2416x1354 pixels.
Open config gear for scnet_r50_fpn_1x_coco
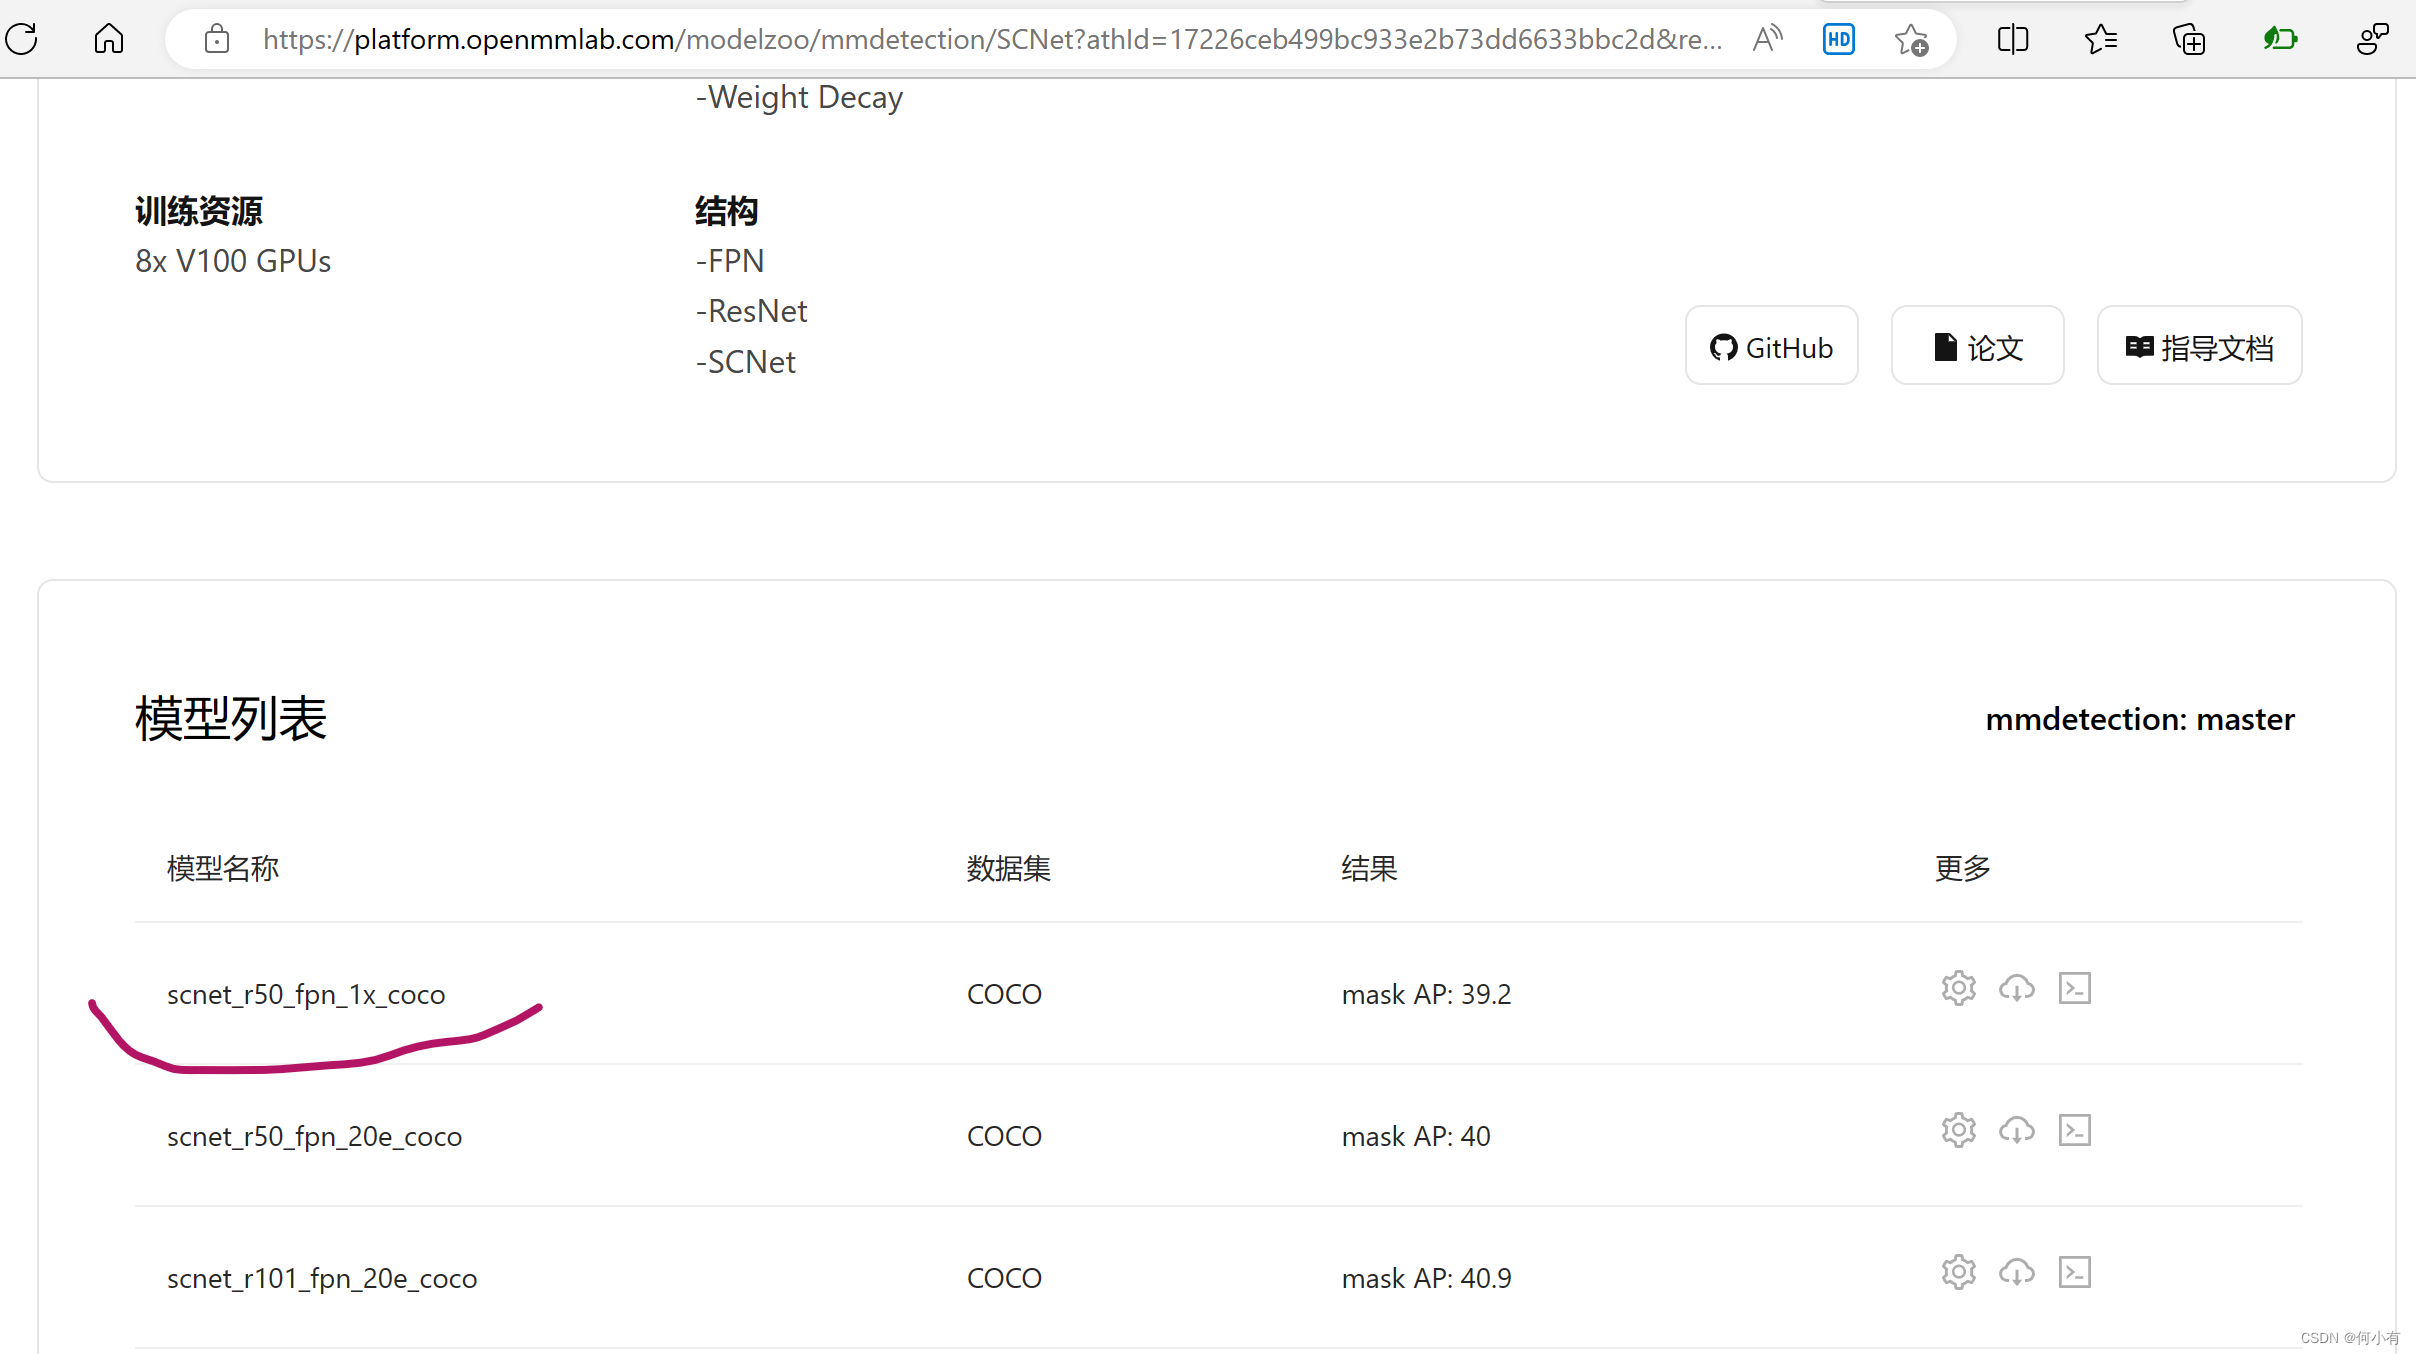tap(1958, 988)
